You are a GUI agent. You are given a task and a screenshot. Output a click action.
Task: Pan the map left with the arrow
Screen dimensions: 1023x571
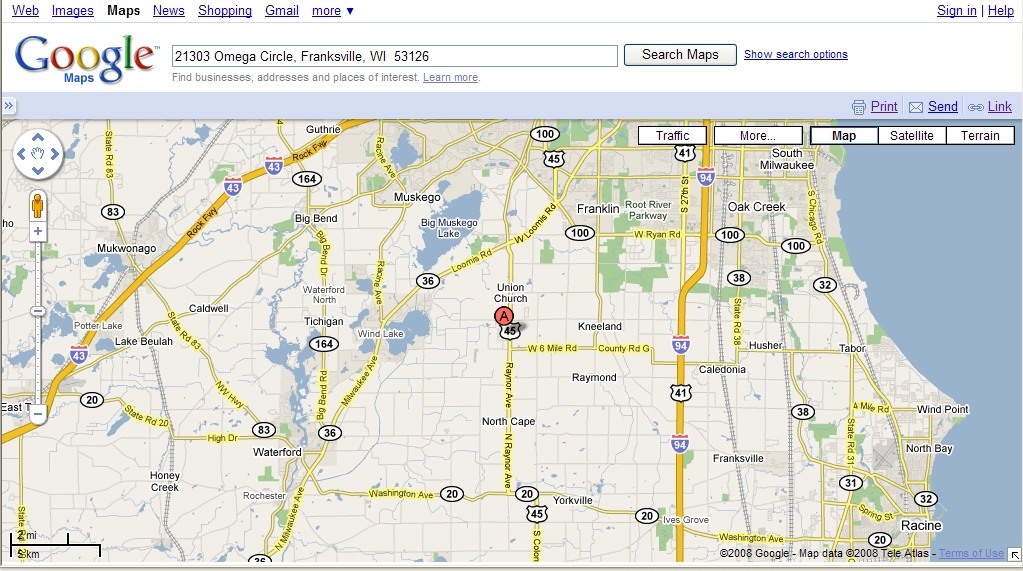point(22,154)
